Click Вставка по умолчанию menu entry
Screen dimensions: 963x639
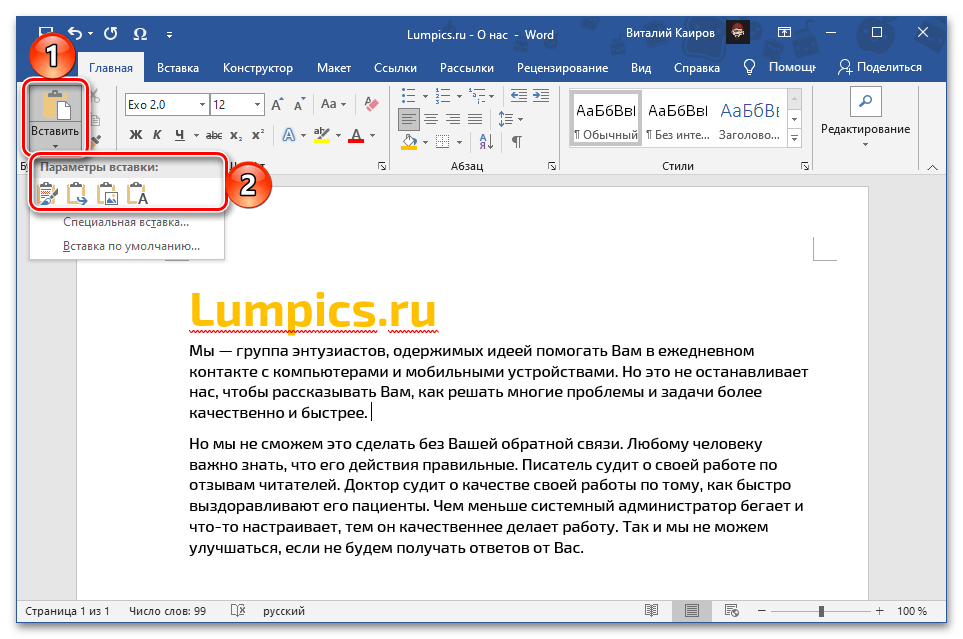[131, 245]
